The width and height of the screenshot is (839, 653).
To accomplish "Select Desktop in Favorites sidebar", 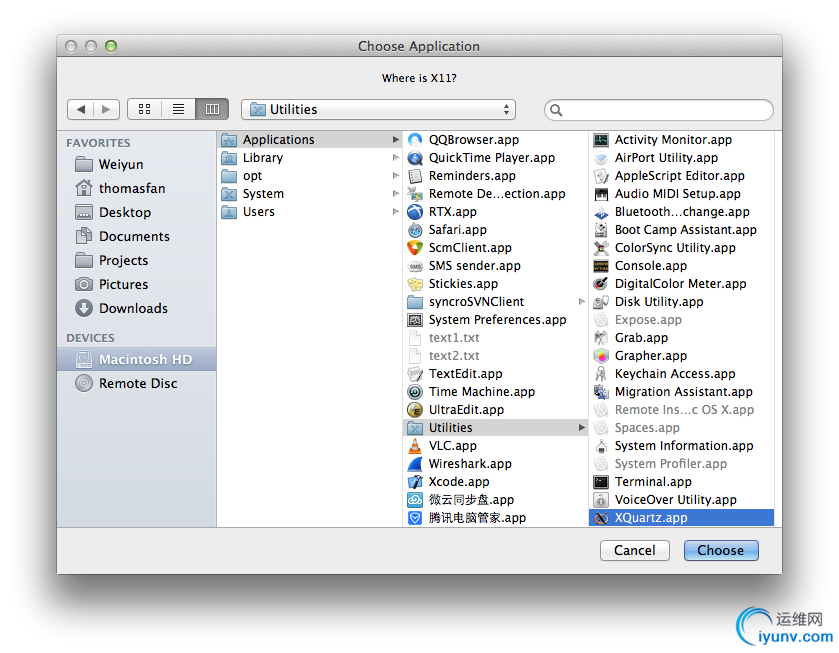I will click(x=136, y=212).
